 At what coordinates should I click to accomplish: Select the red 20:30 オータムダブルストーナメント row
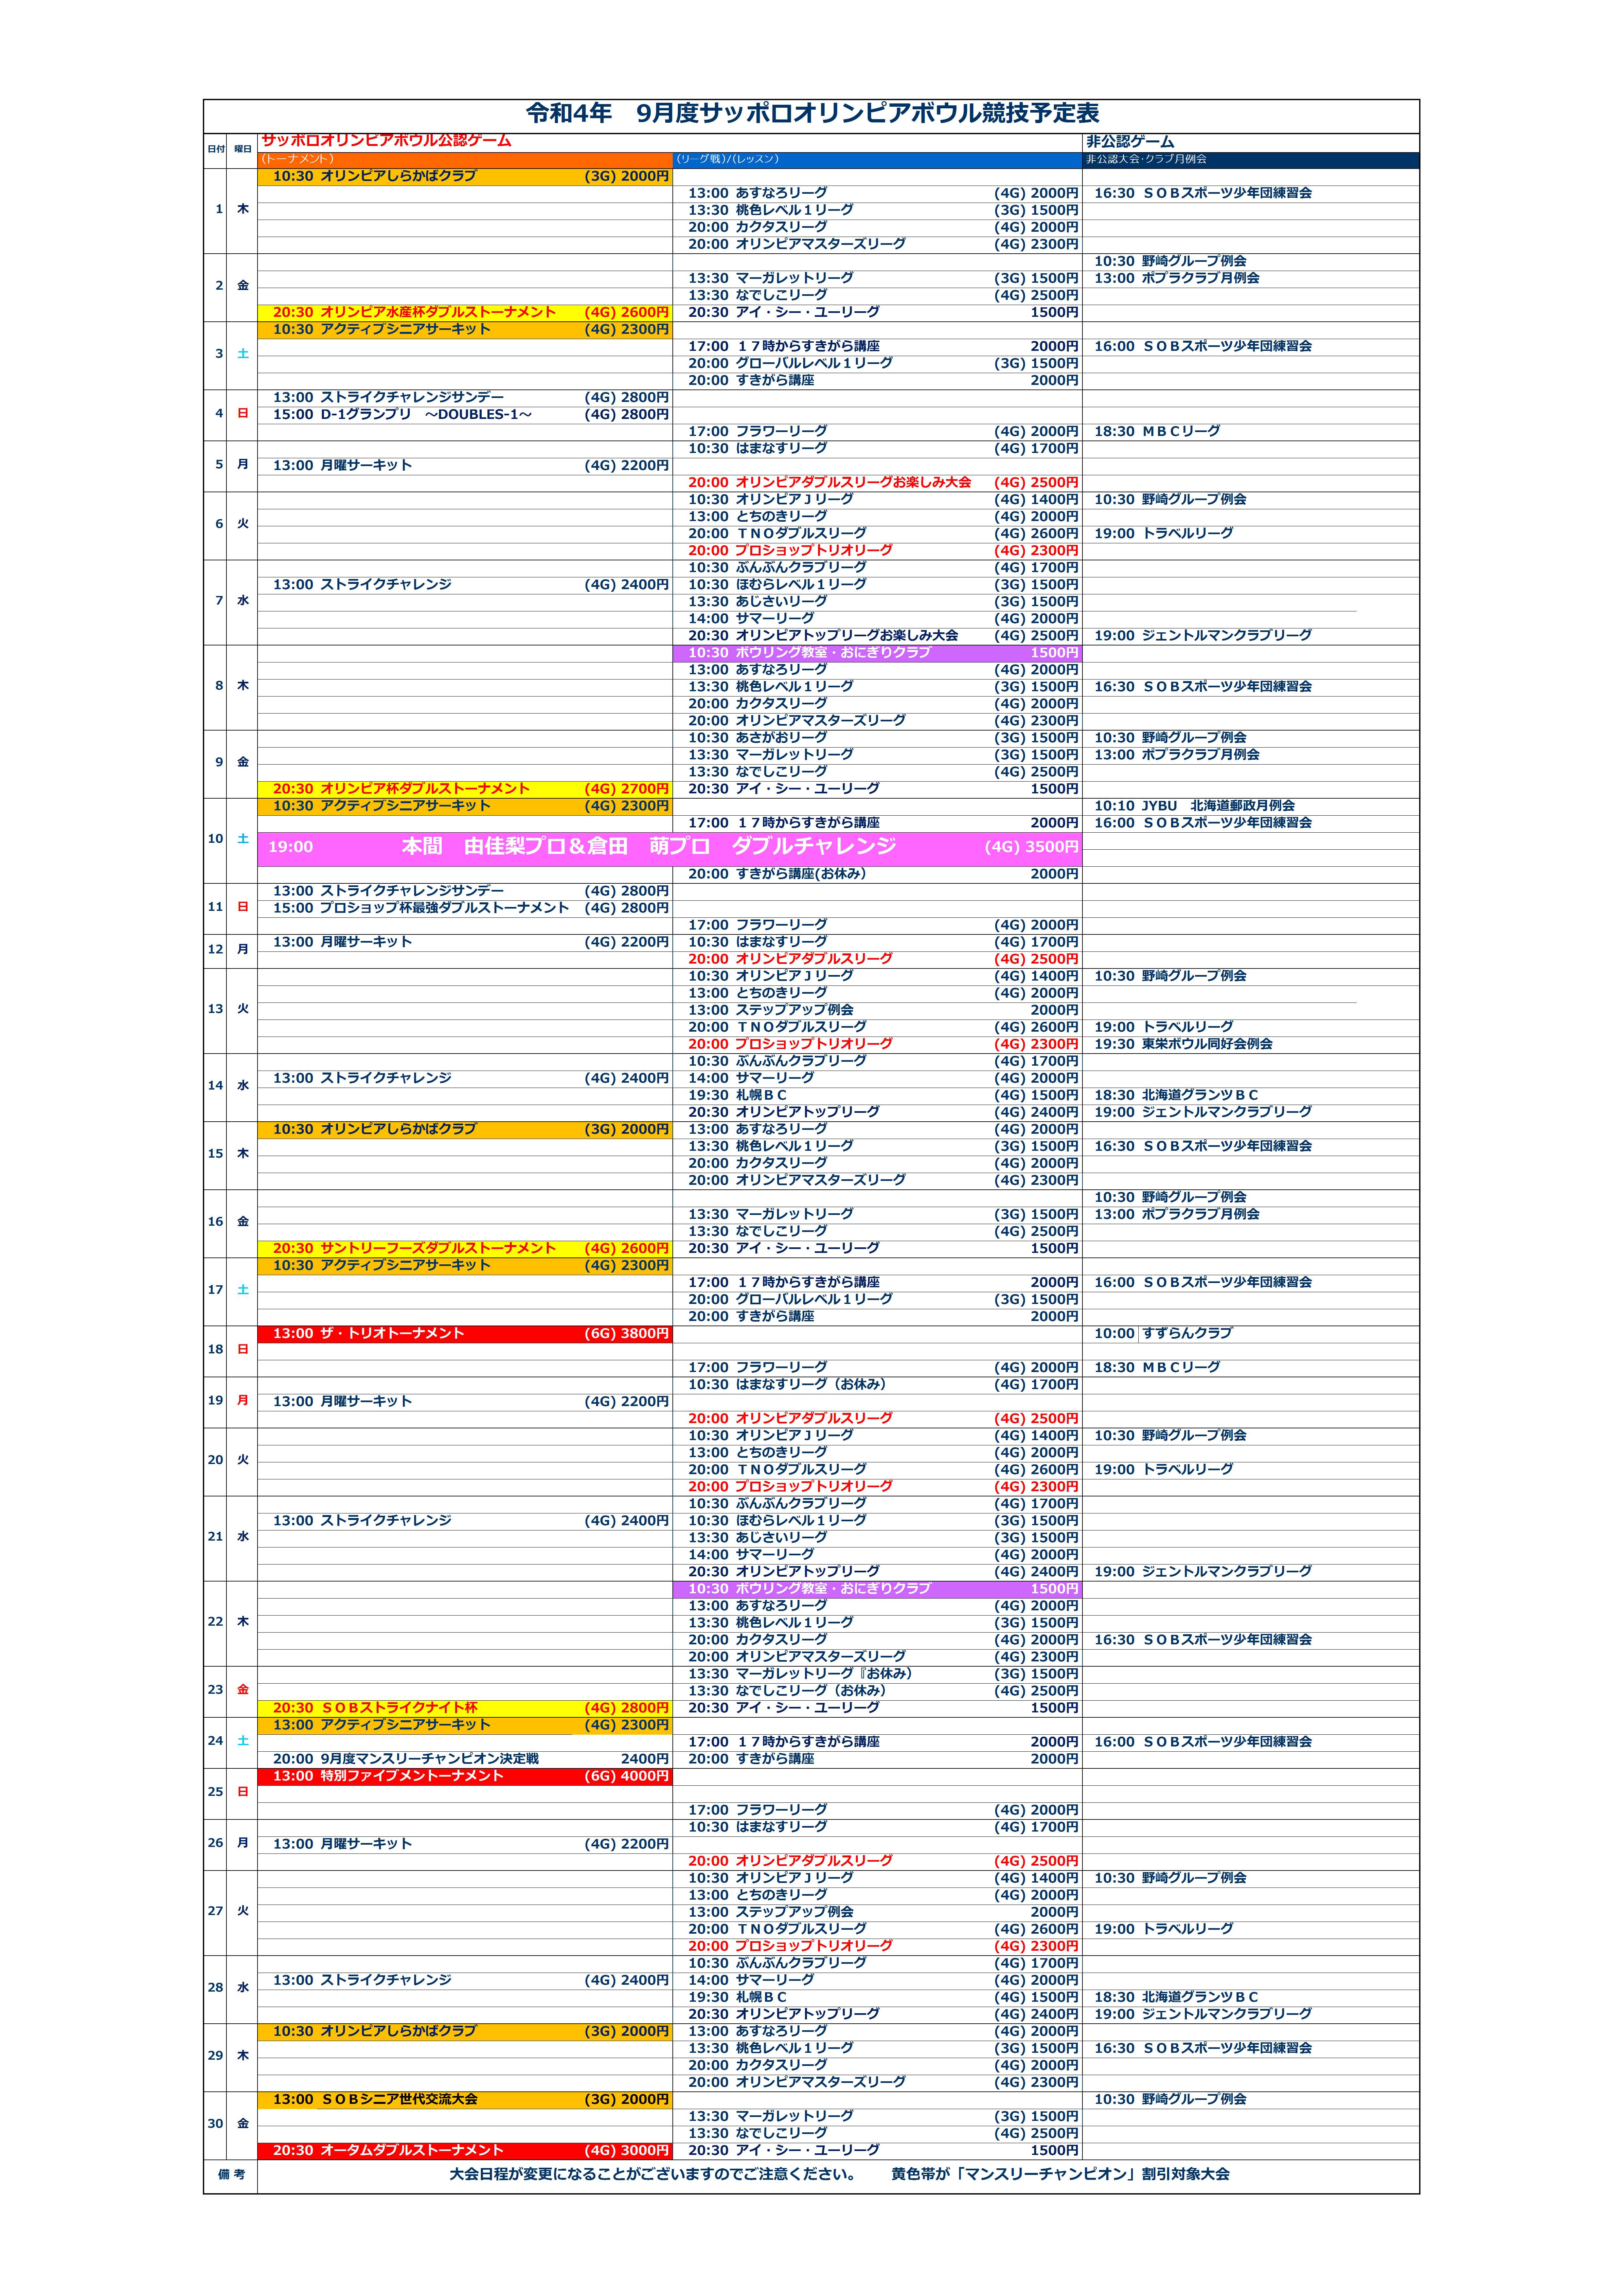pos(465,2151)
